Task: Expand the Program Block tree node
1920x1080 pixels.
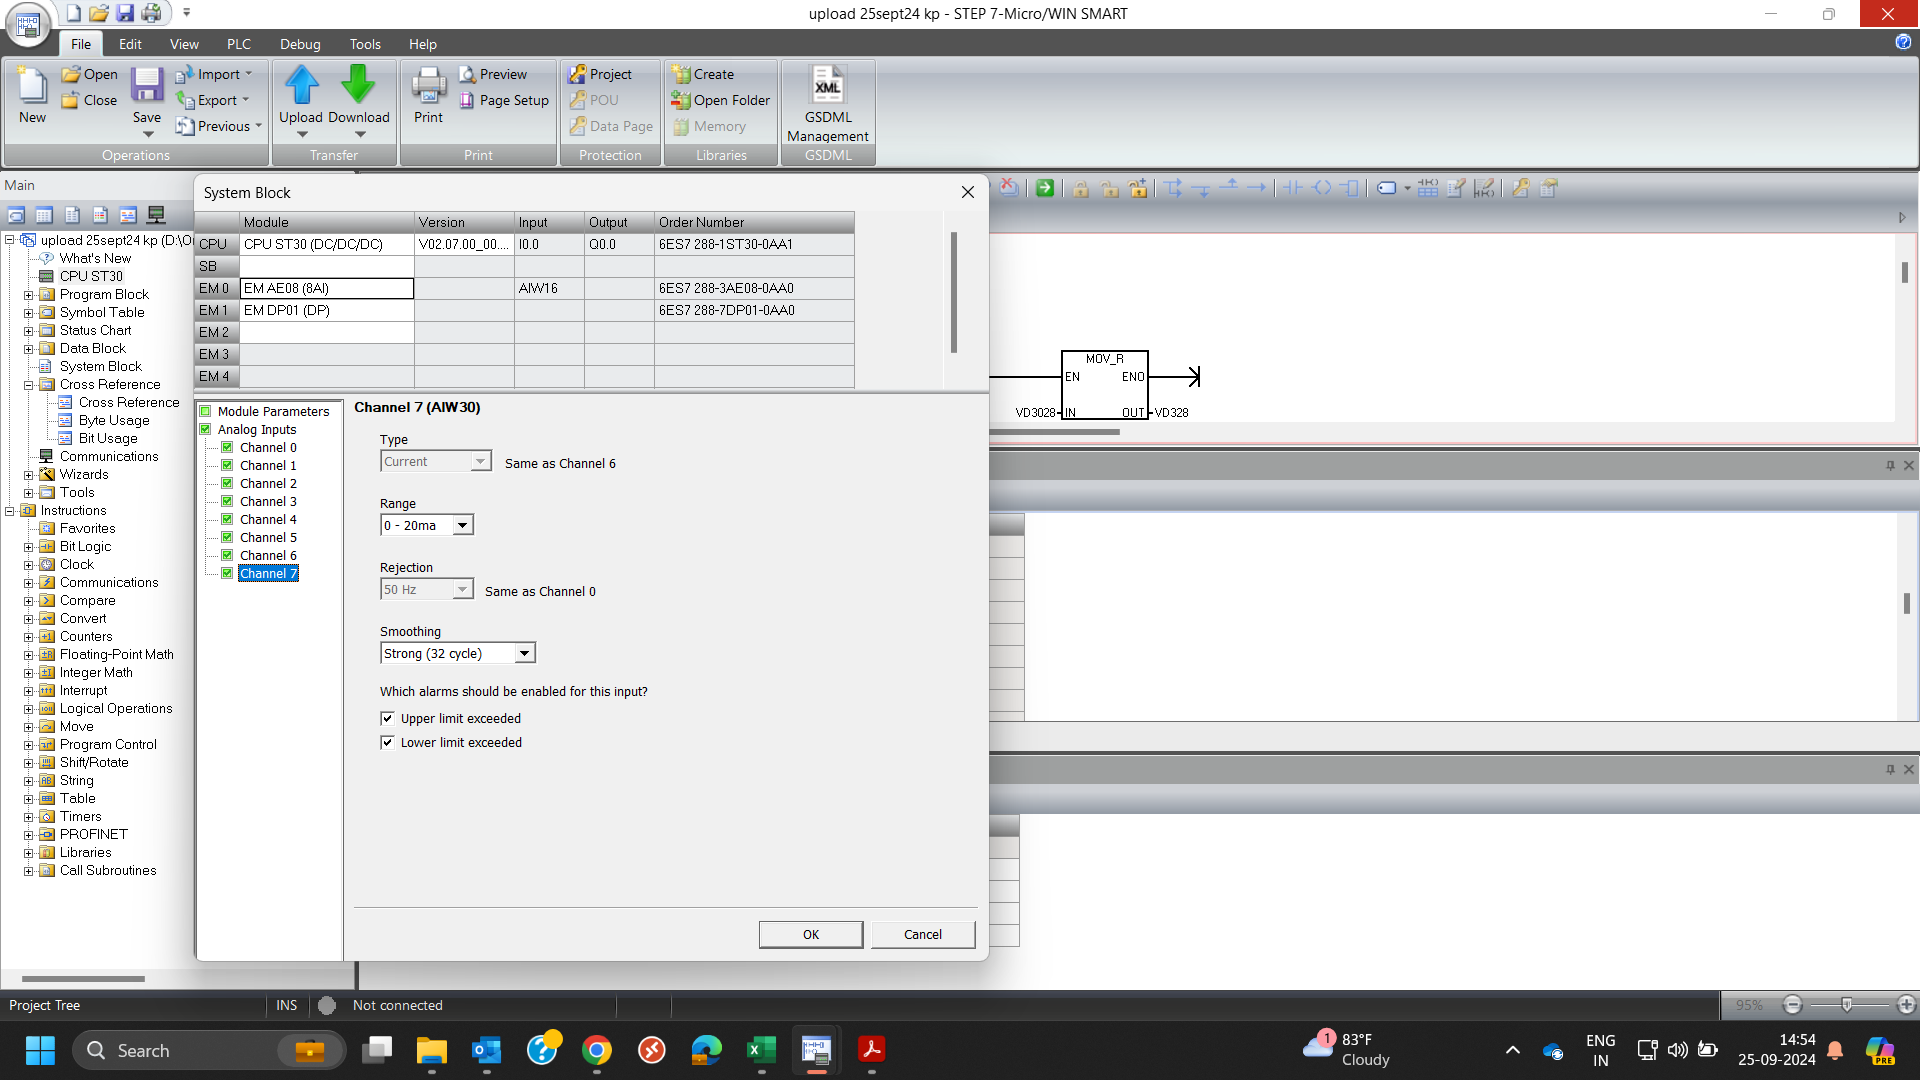Action: pos(29,295)
